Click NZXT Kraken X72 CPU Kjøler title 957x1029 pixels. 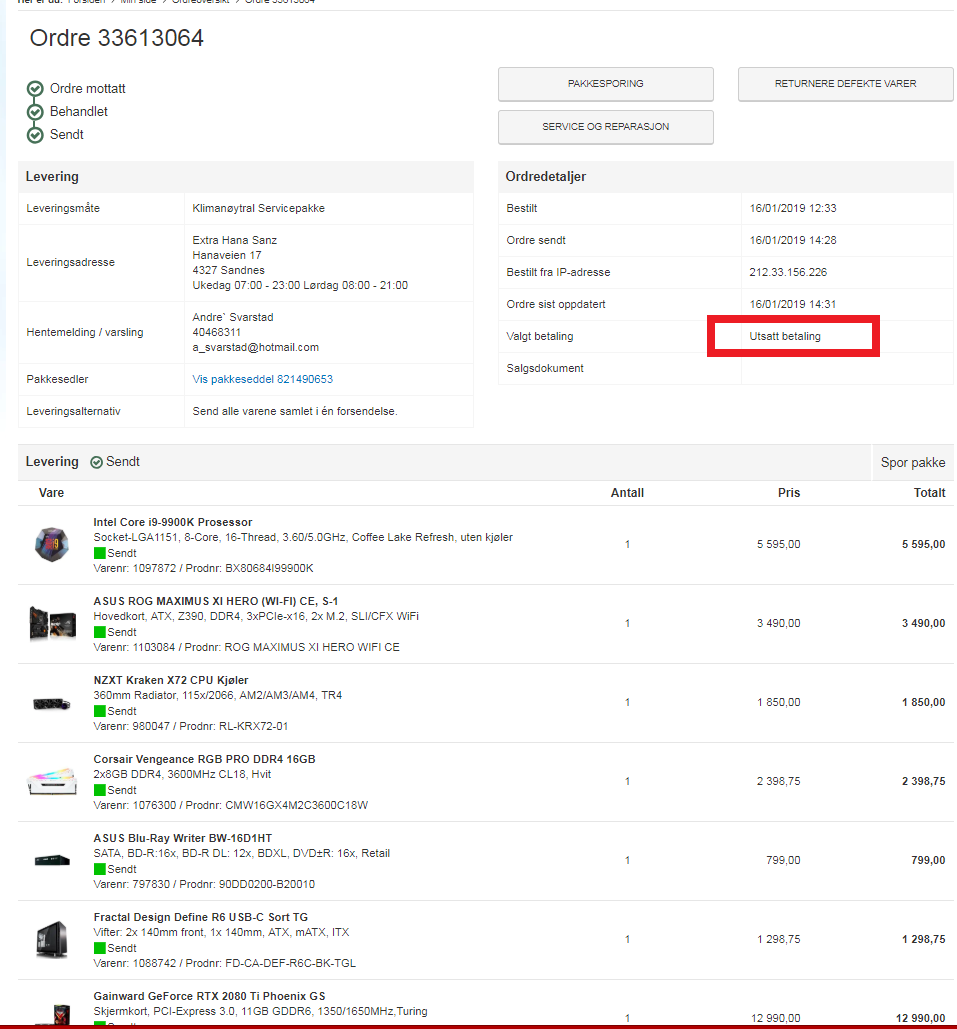click(x=171, y=681)
